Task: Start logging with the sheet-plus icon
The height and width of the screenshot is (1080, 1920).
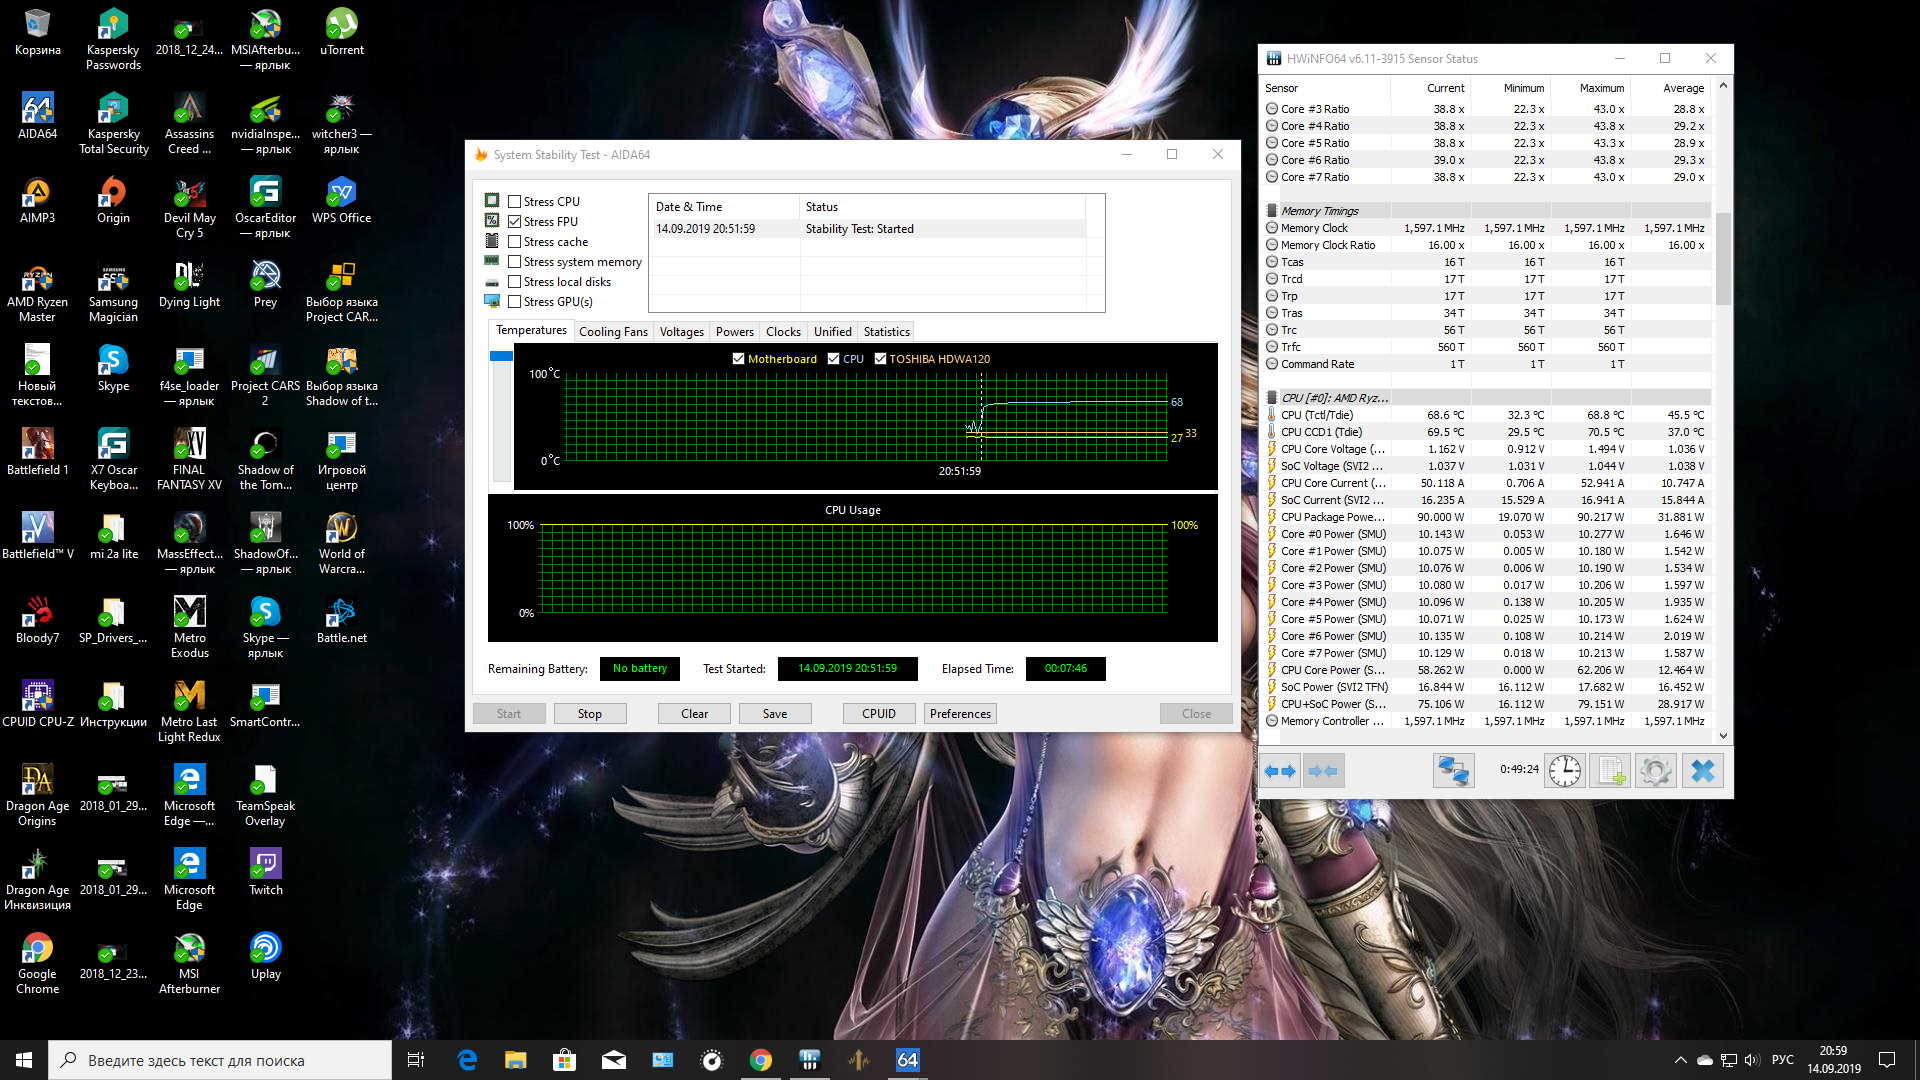Action: [x=1610, y=771]
